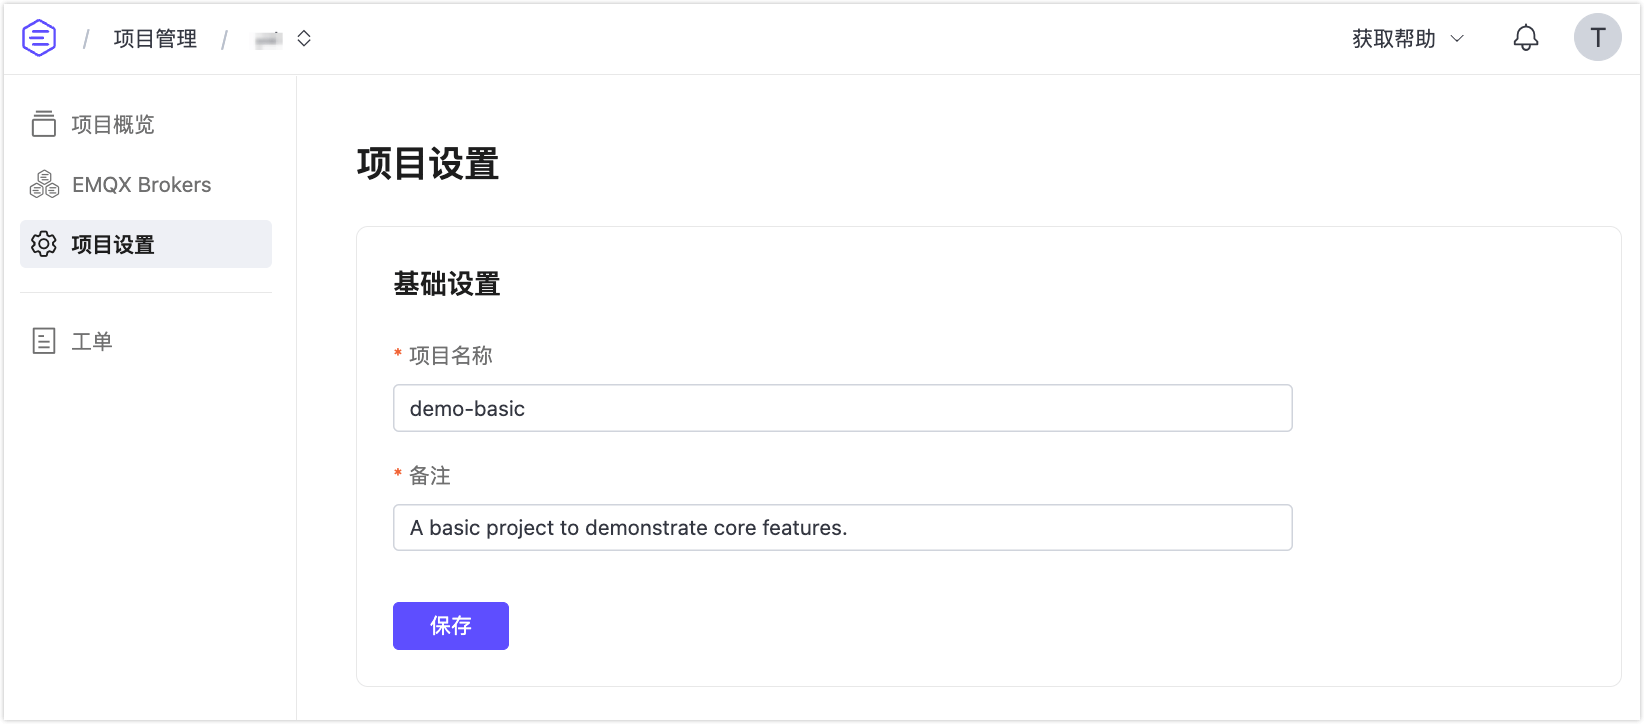This screenshot has height=724, width=1644.
Task: Click the 基础设置 section heading
Action: pyautogui.click(x=446, y=284)
